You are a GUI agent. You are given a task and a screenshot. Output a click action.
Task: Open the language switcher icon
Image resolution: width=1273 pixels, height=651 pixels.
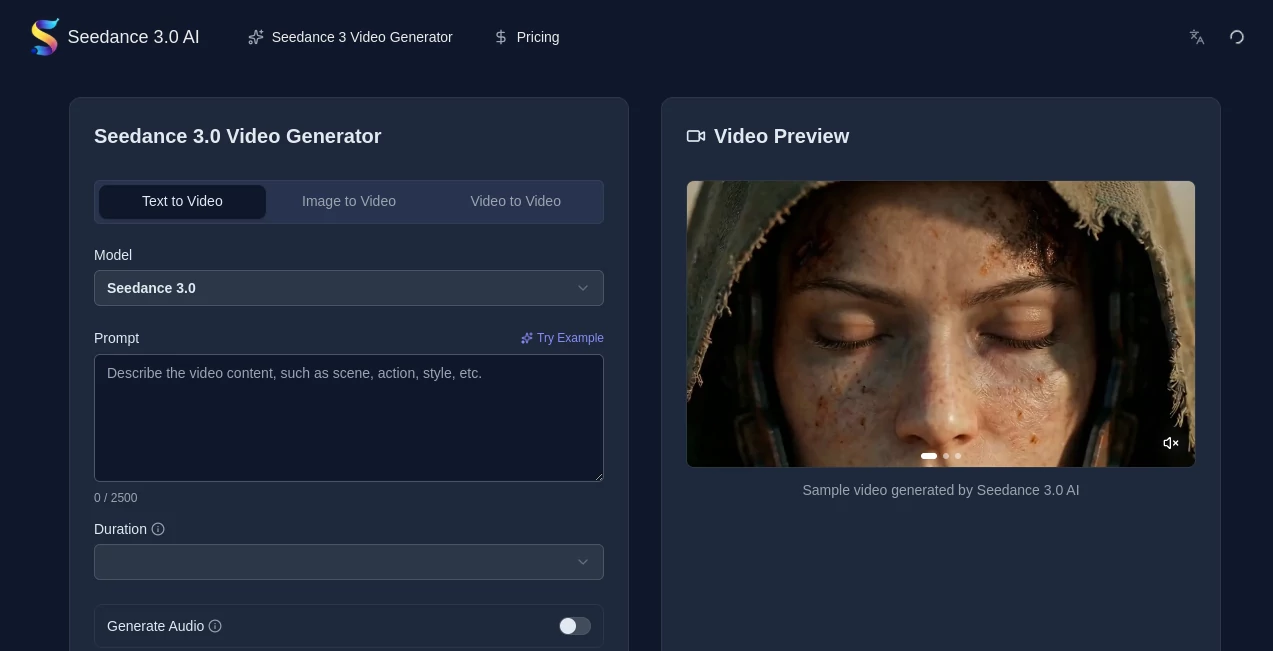click(x=1196, y=37)
